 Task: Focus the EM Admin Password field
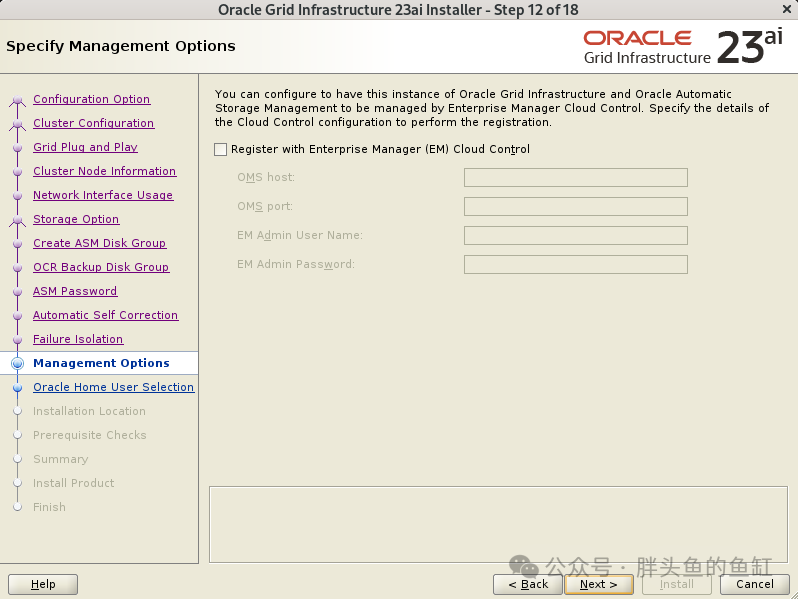(576, 265)
